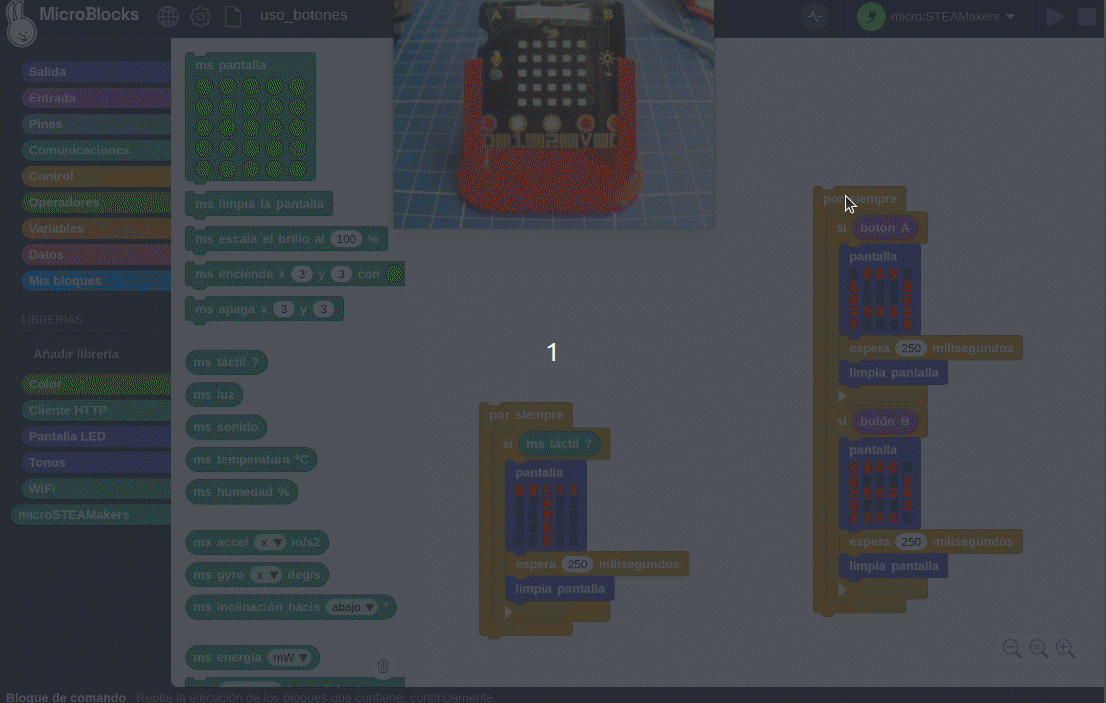Image resolution: width=1106 pixels, height=703 pixels.
Task: Open the file menu page icon
Action: point(233,16)
